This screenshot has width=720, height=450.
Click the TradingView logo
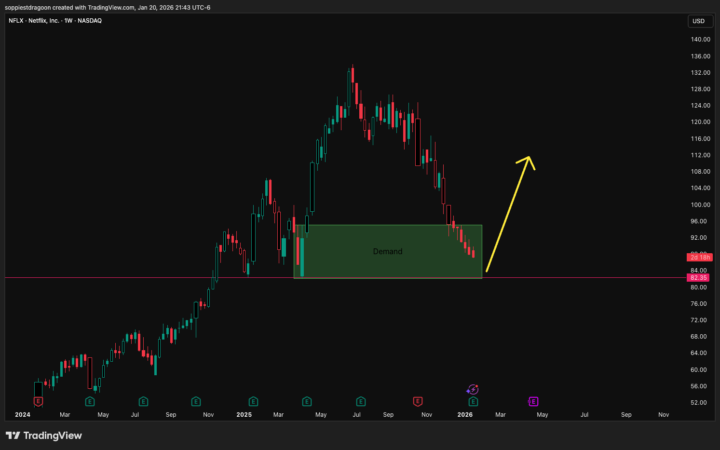coord(44,435)
